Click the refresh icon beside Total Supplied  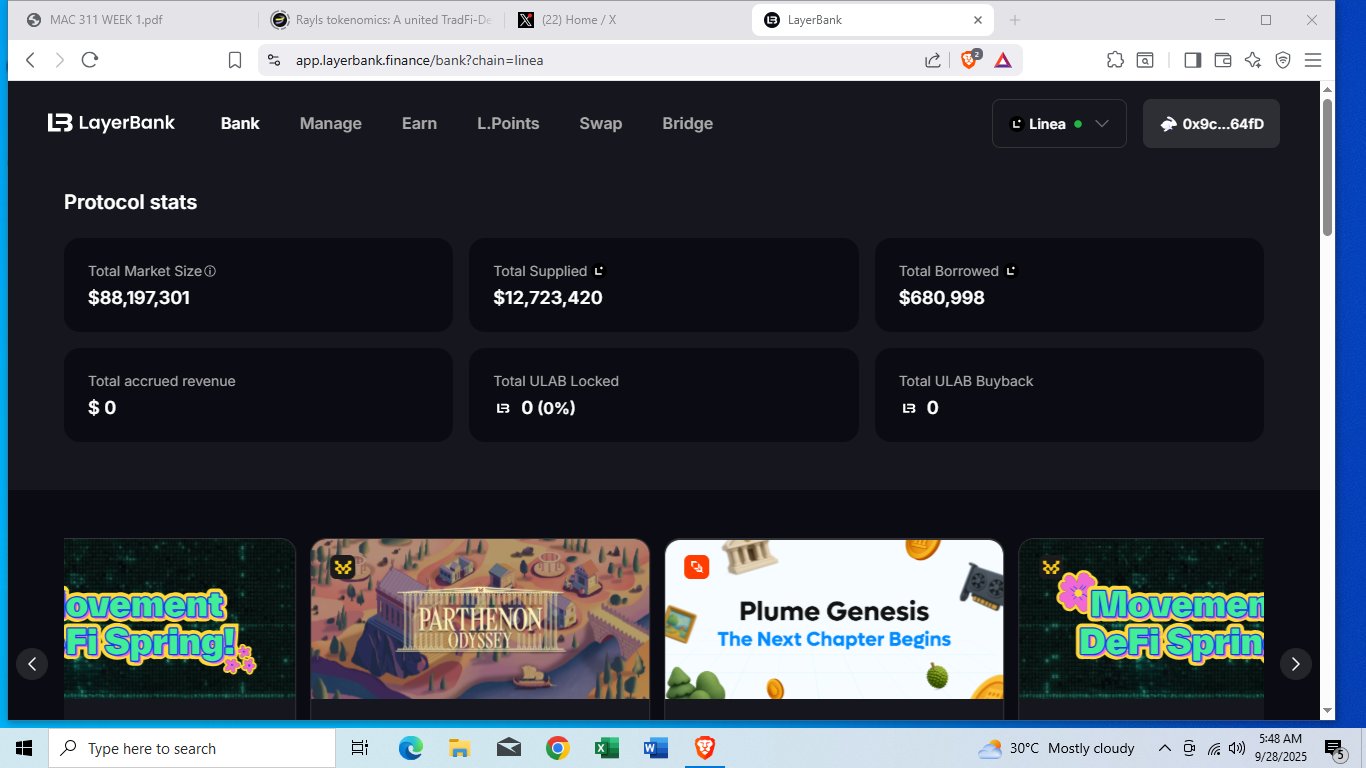(x=598, y=269)
